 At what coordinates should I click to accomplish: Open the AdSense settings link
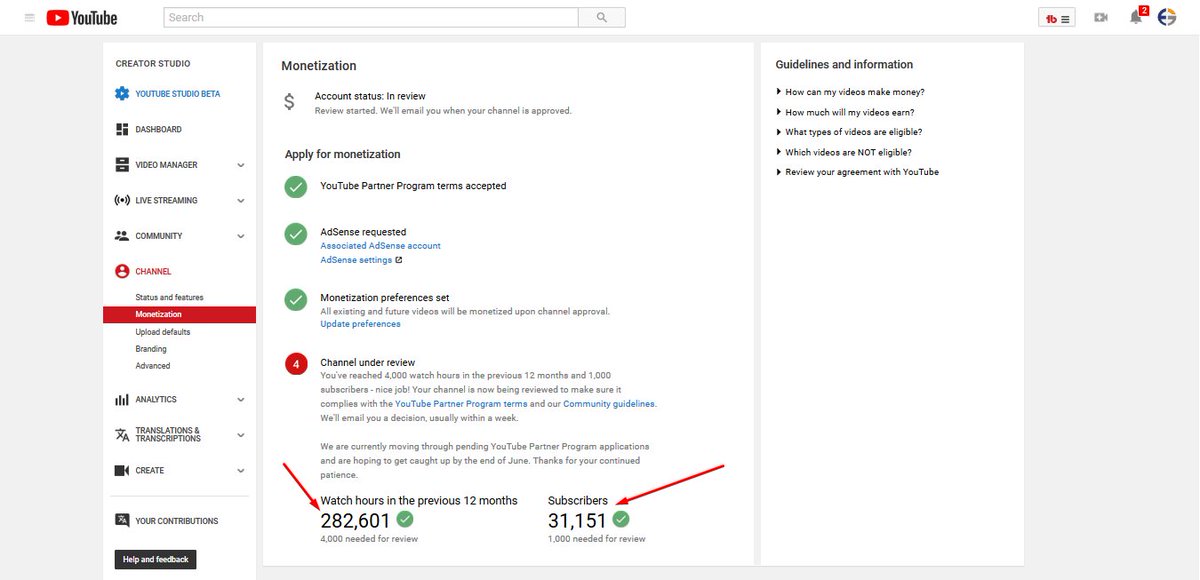356,260
